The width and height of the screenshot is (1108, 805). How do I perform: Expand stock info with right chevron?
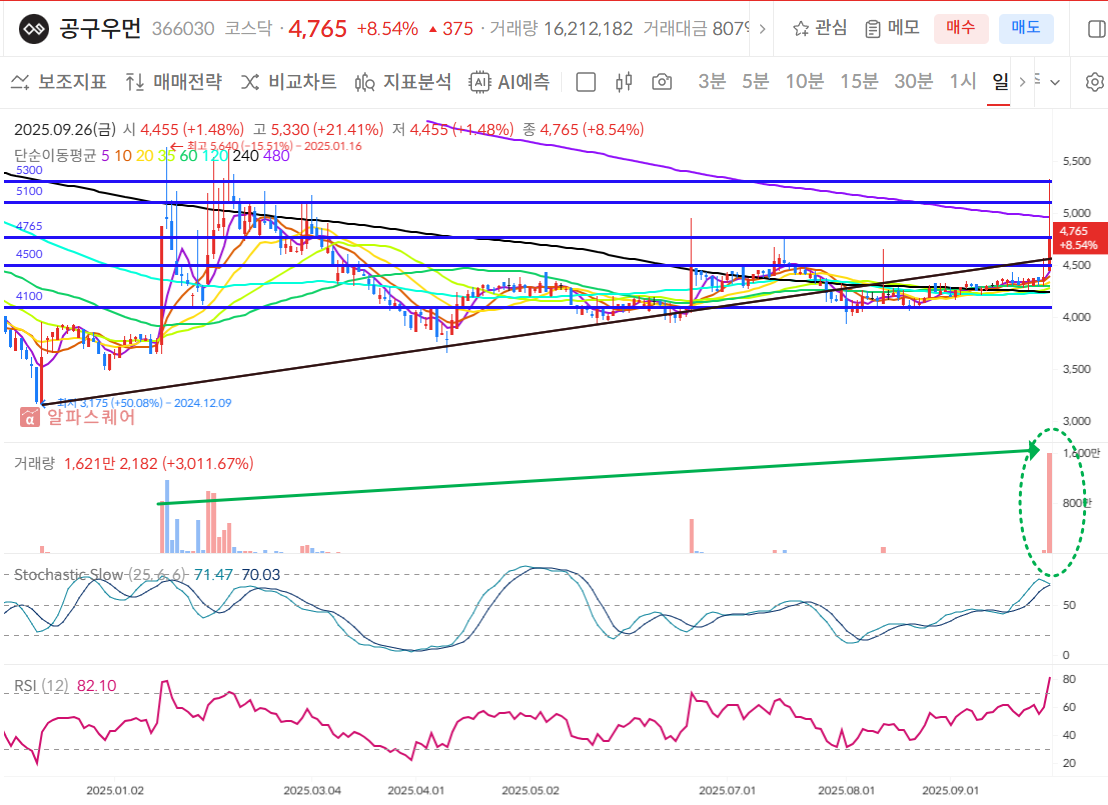(762, 29)
